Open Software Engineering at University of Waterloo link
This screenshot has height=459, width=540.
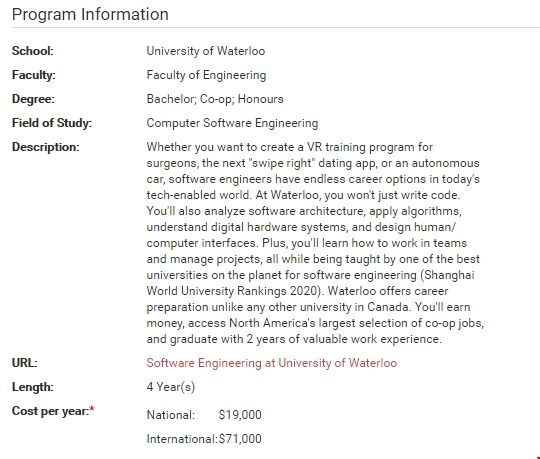pos(272,363)
